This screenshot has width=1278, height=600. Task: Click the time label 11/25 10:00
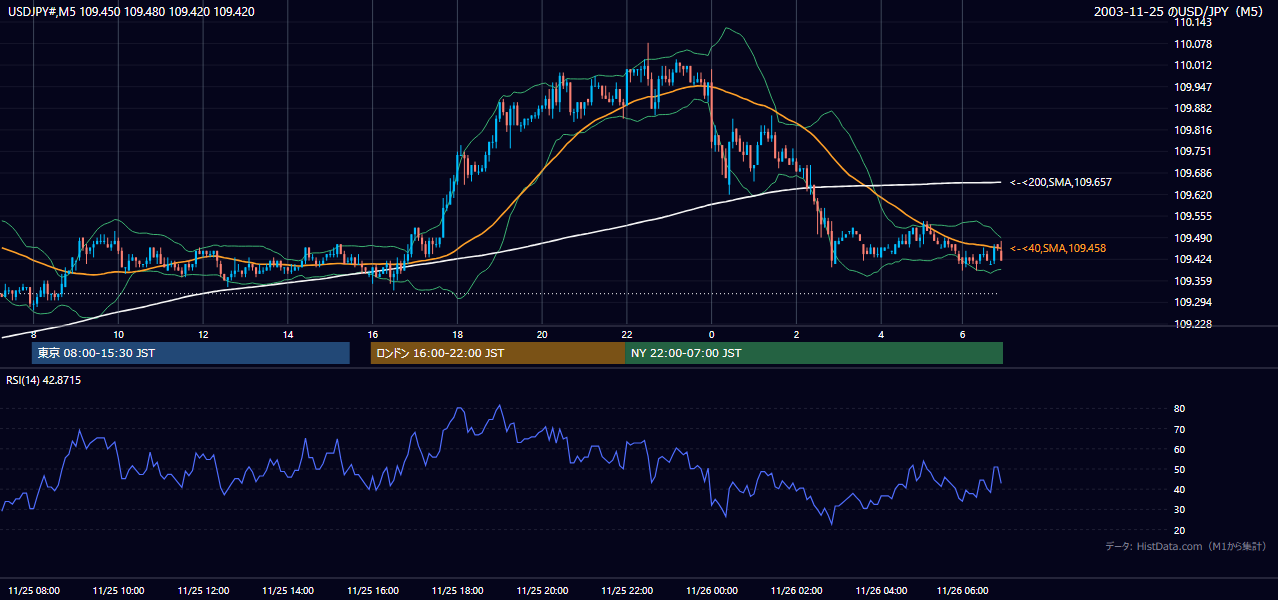[x=118, y=590]
